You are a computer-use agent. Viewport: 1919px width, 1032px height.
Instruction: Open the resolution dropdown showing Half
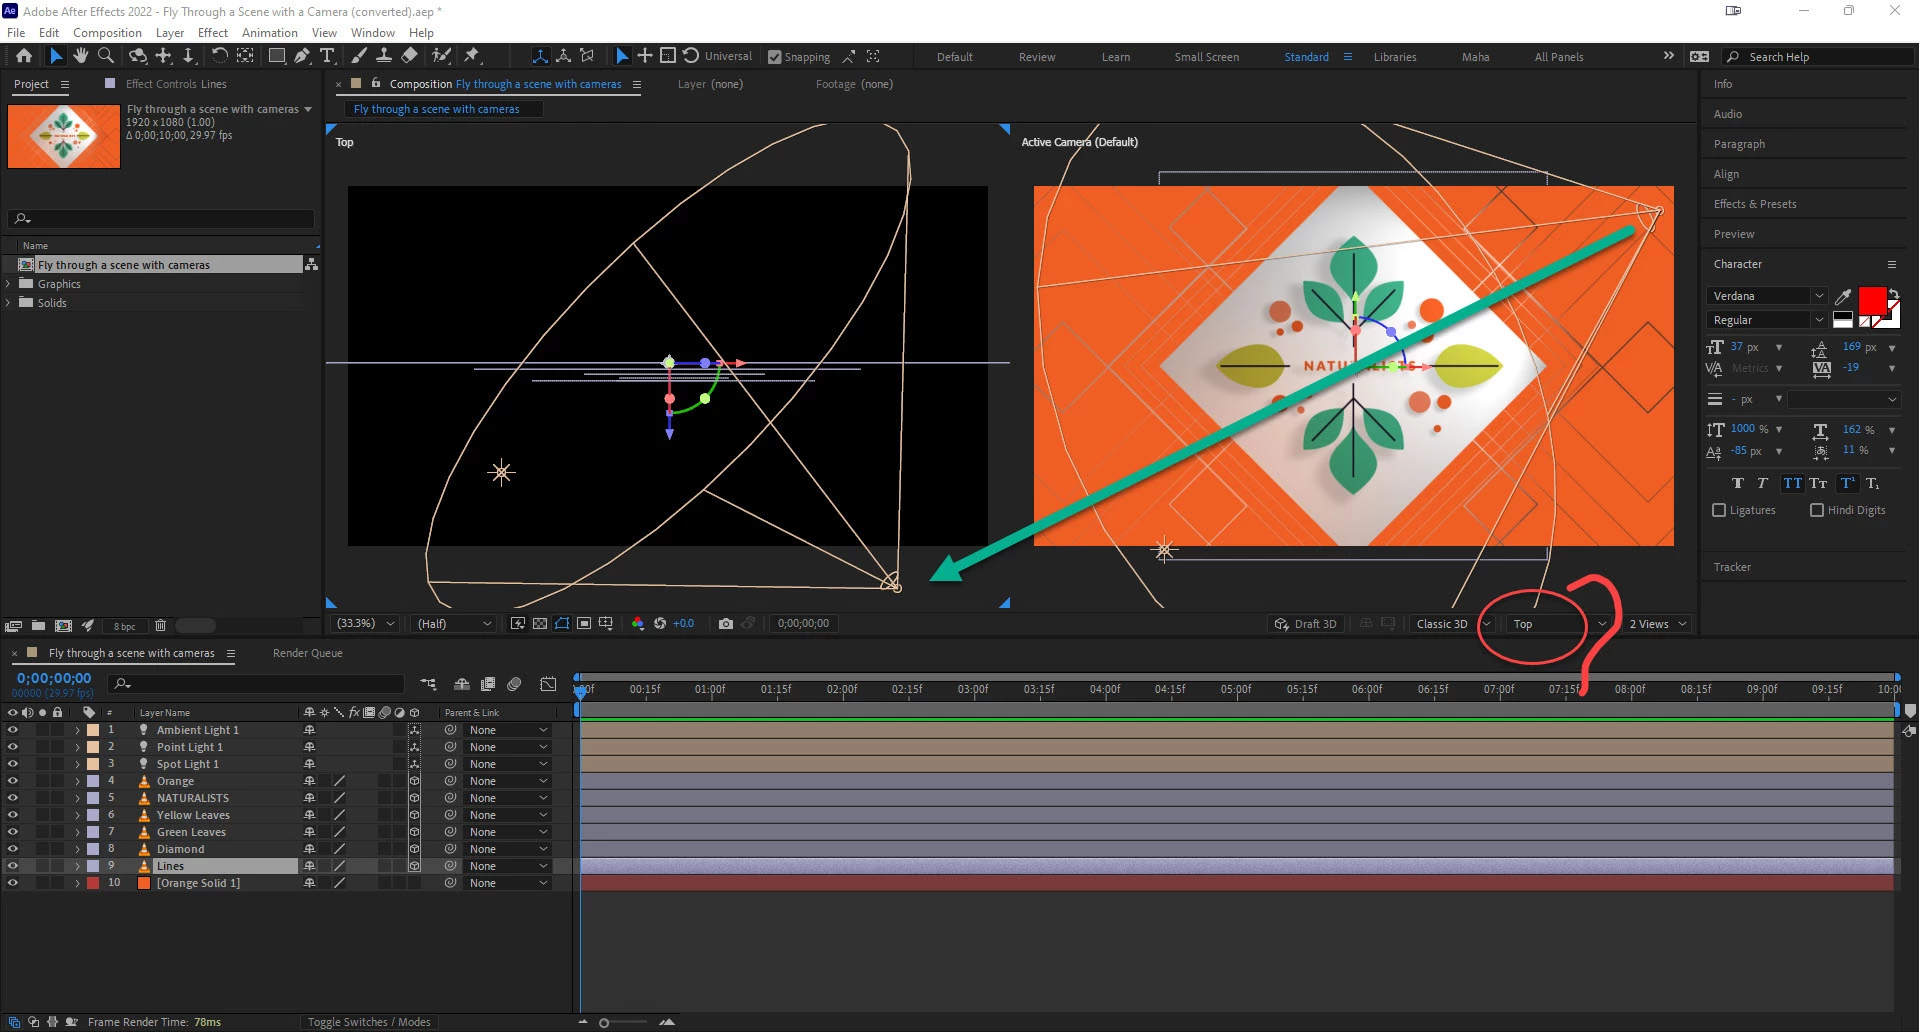(x=455, y=623)
